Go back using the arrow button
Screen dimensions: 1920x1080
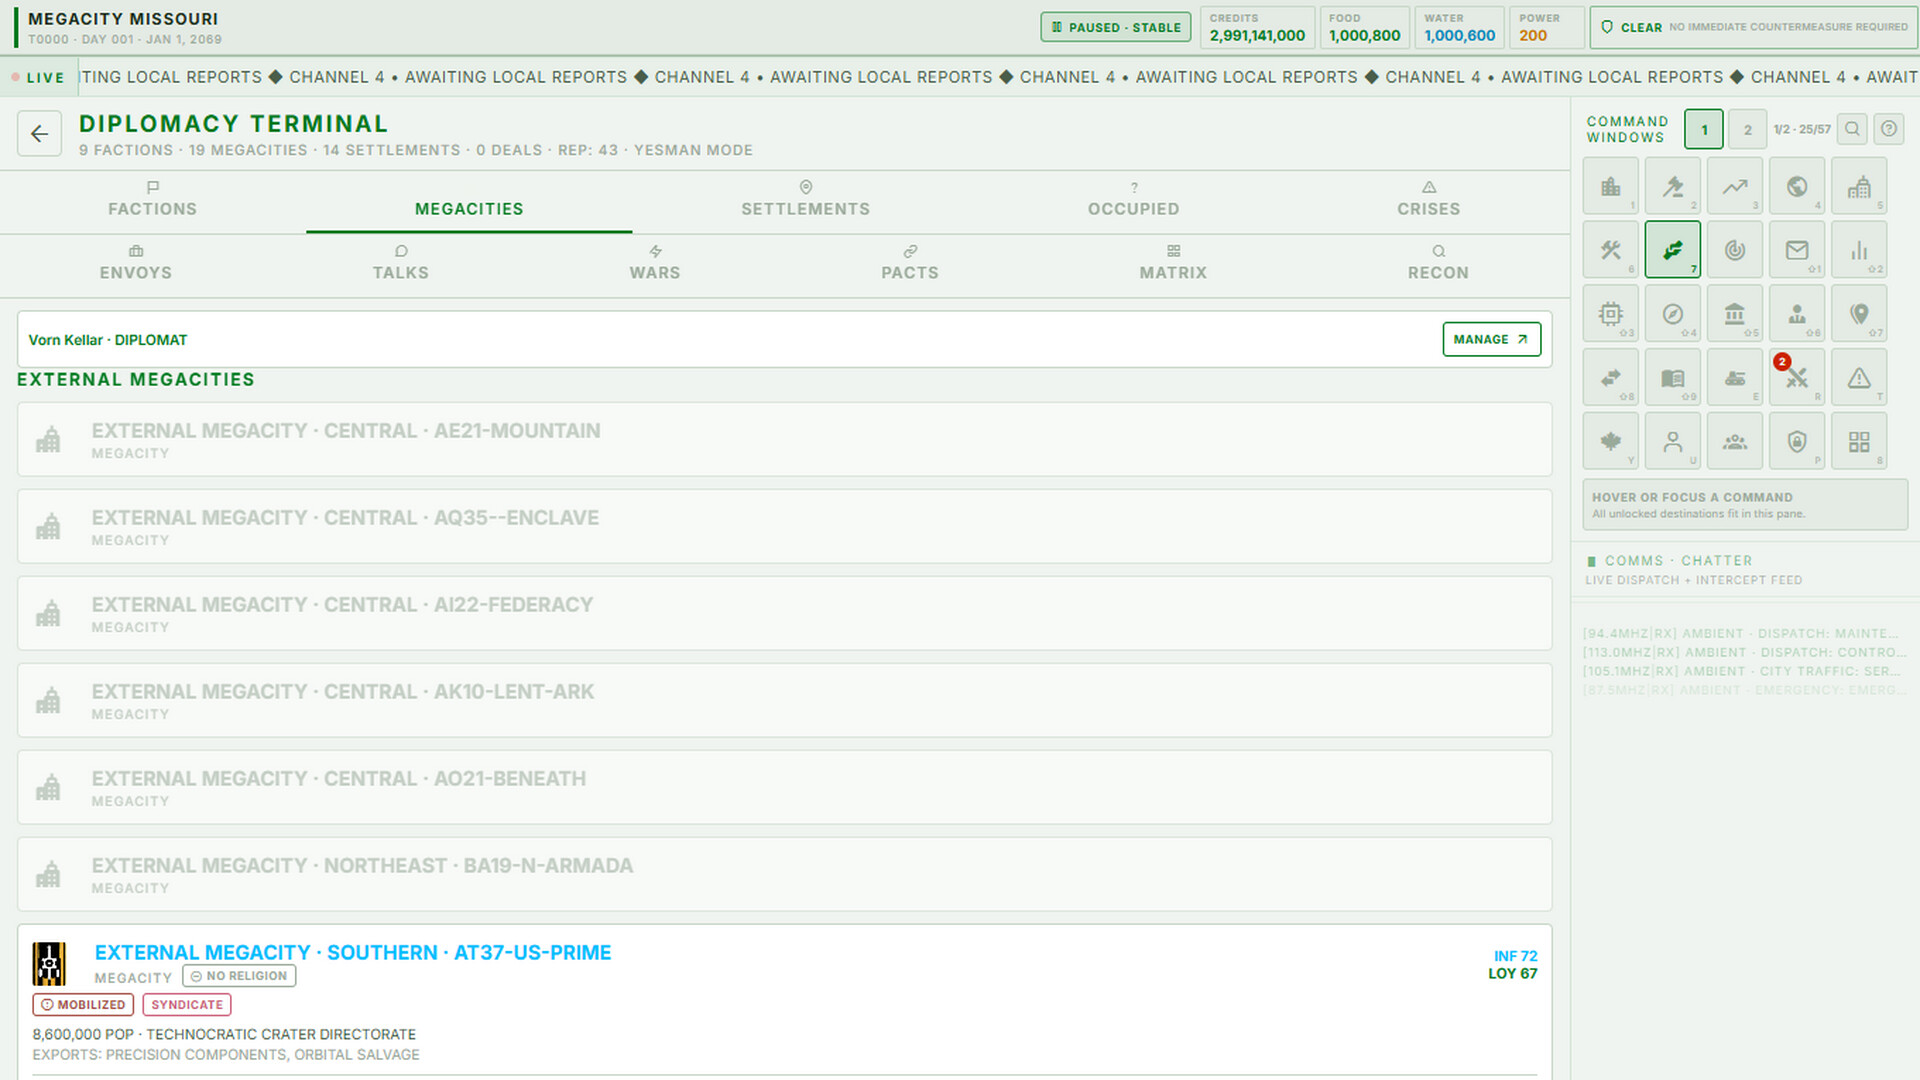pos(39,133)
